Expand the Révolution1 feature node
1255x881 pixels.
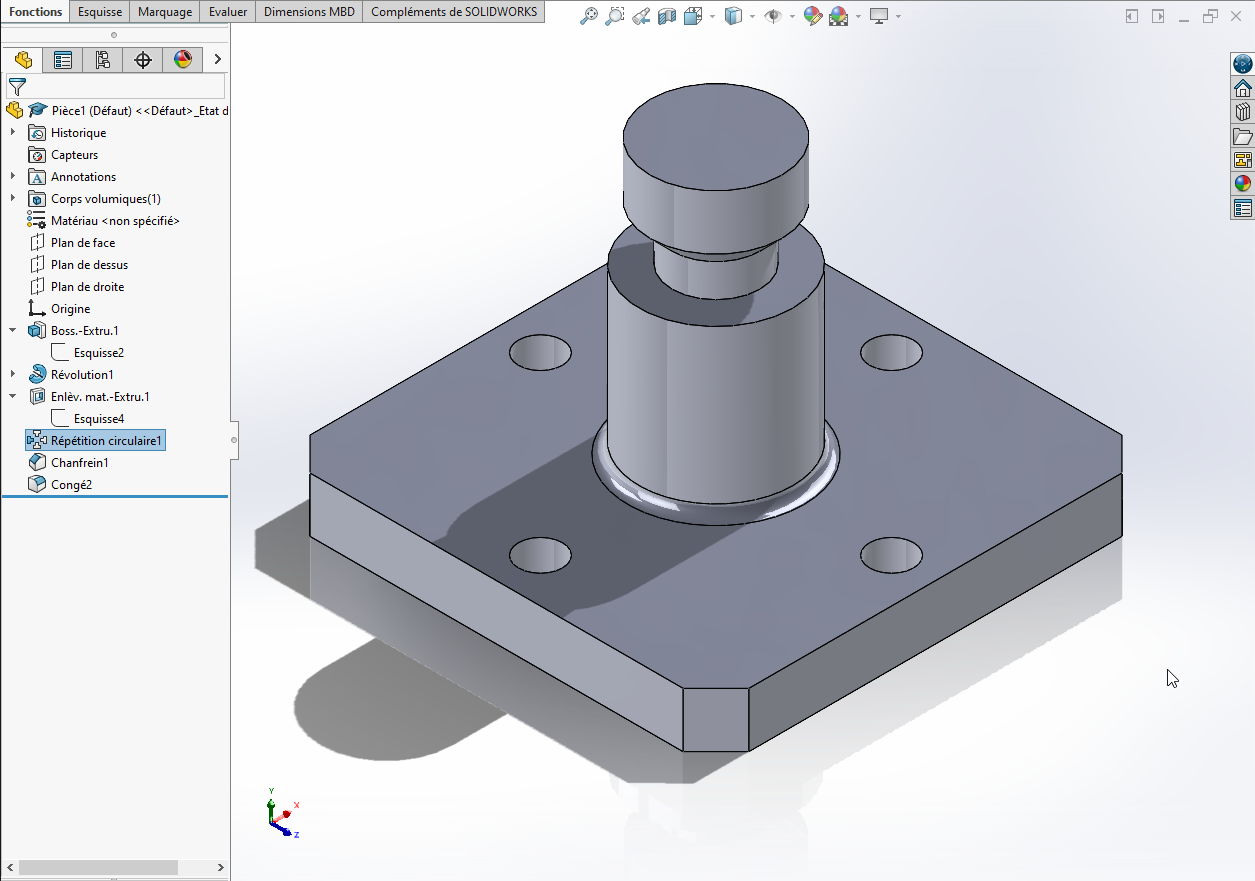[13, 375]
